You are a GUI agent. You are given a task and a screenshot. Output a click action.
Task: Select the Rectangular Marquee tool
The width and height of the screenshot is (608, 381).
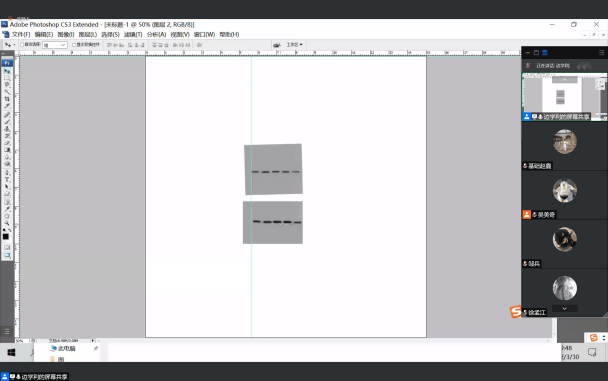[x=7, y=78]
